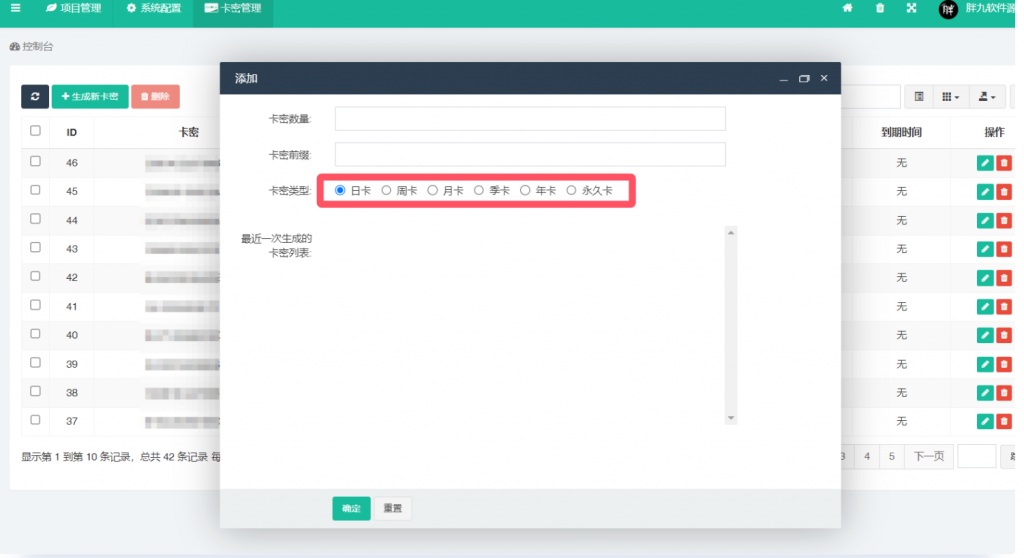Screen dimensions: 1024x558
Task: Select the 永久卡 radio option
Action: [x=571, y=190]
